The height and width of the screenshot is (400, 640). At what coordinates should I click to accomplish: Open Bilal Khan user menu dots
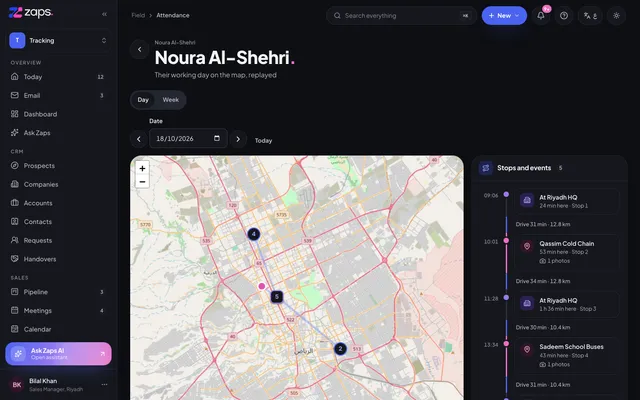tap(104, 384)
